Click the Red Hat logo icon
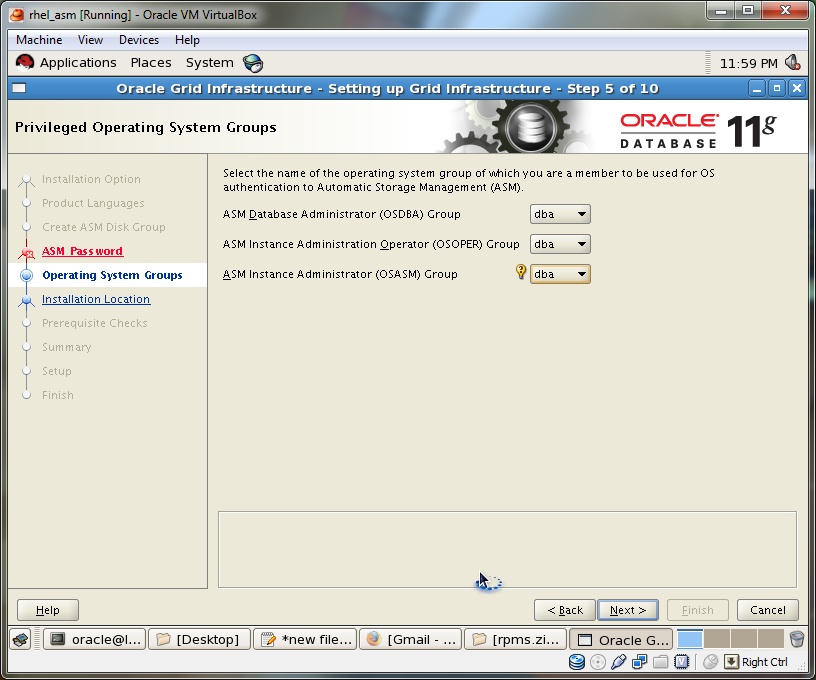 point(24,63)
